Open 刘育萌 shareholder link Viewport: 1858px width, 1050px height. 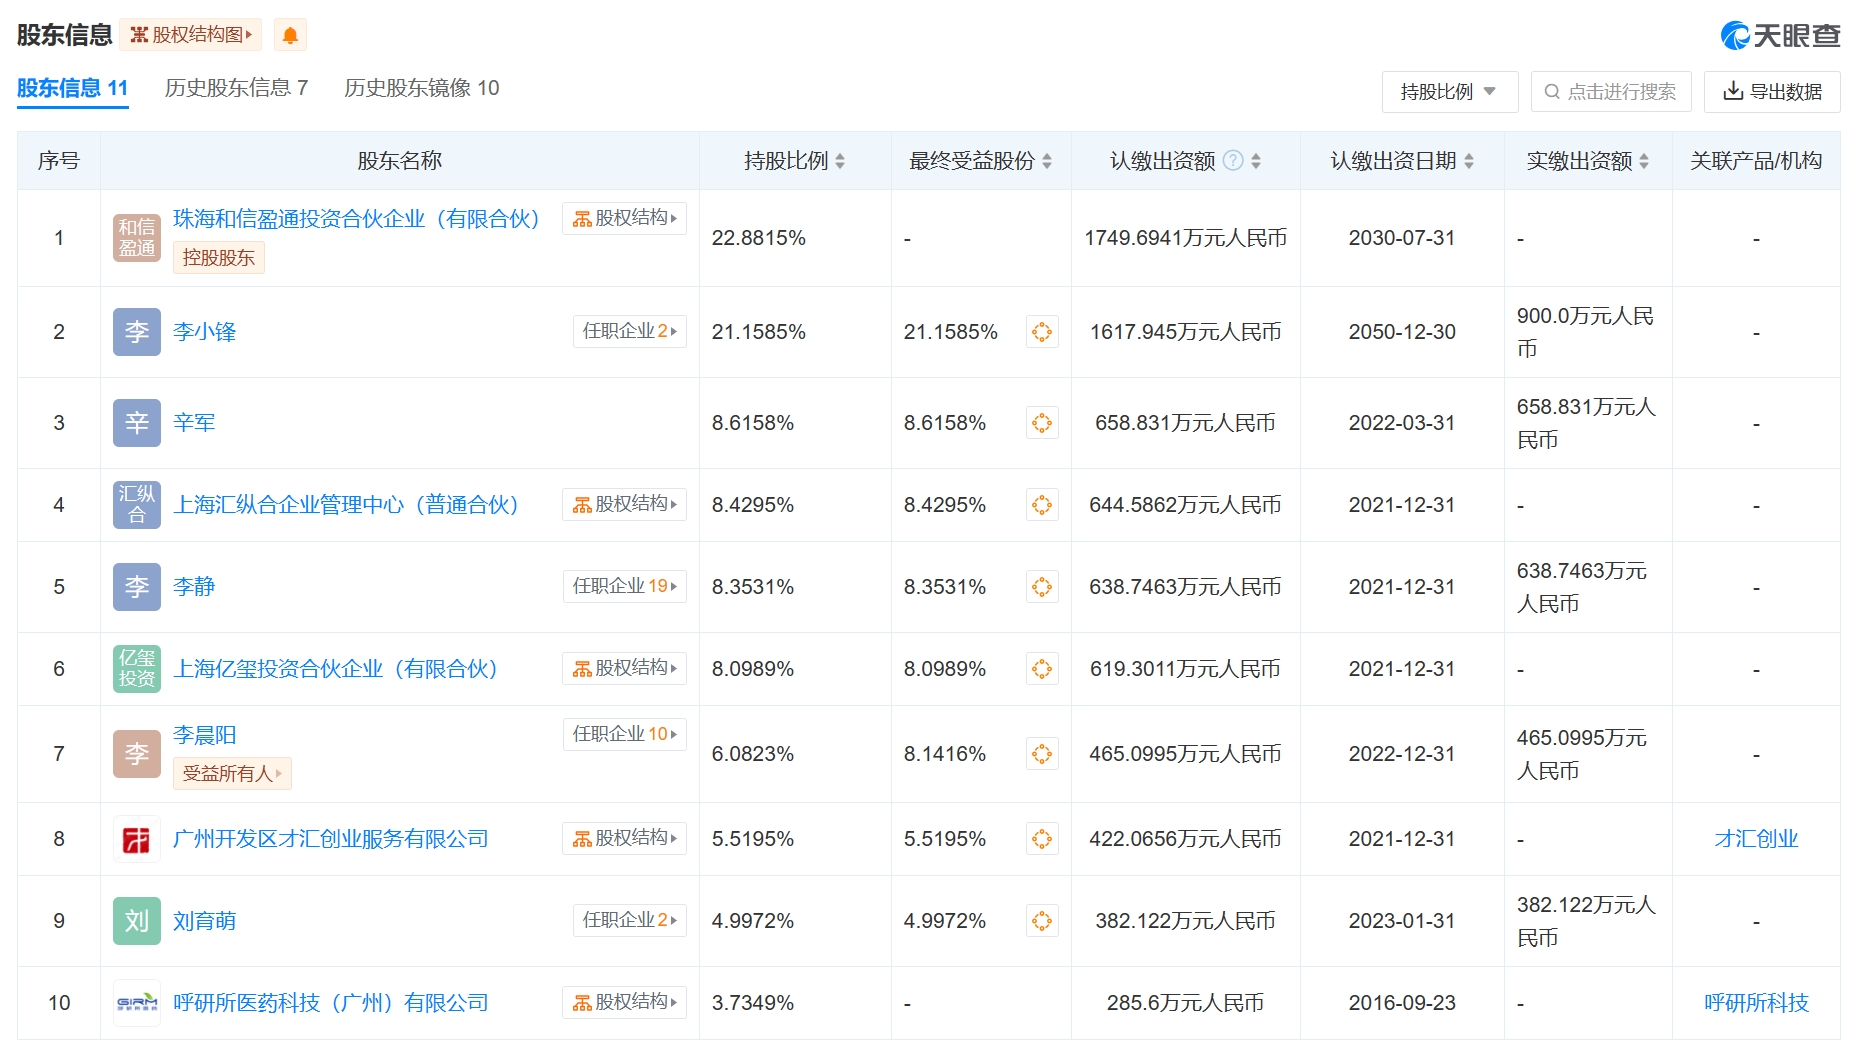coord(205,921)
